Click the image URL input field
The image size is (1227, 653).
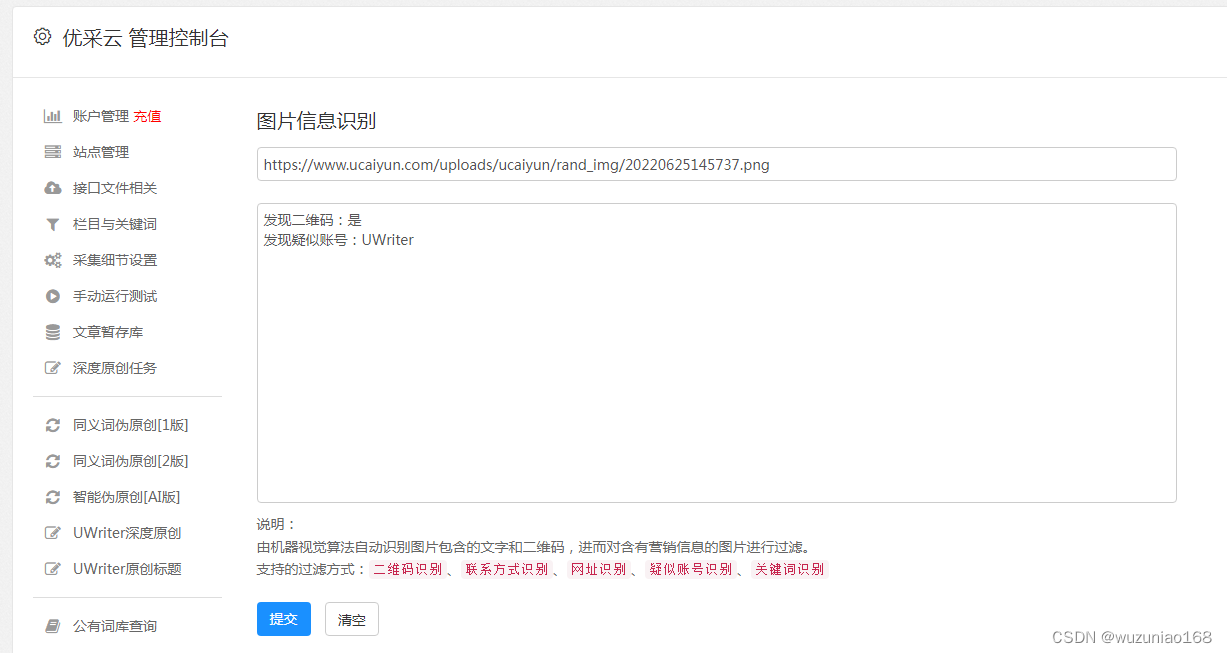pos(716,164)
